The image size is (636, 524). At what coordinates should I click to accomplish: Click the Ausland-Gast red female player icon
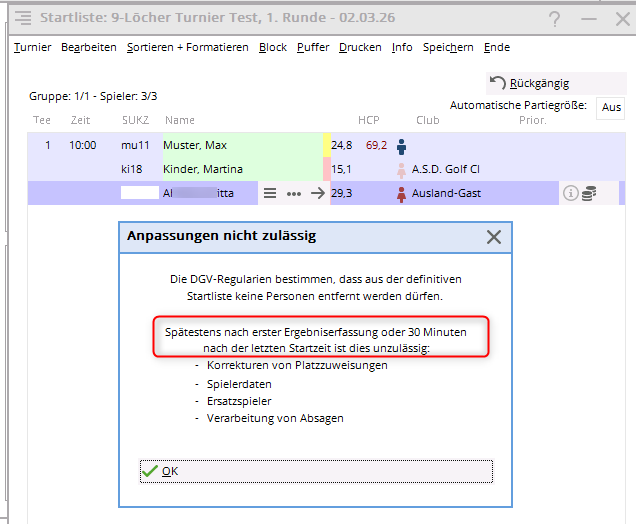(x=401, y=194)
